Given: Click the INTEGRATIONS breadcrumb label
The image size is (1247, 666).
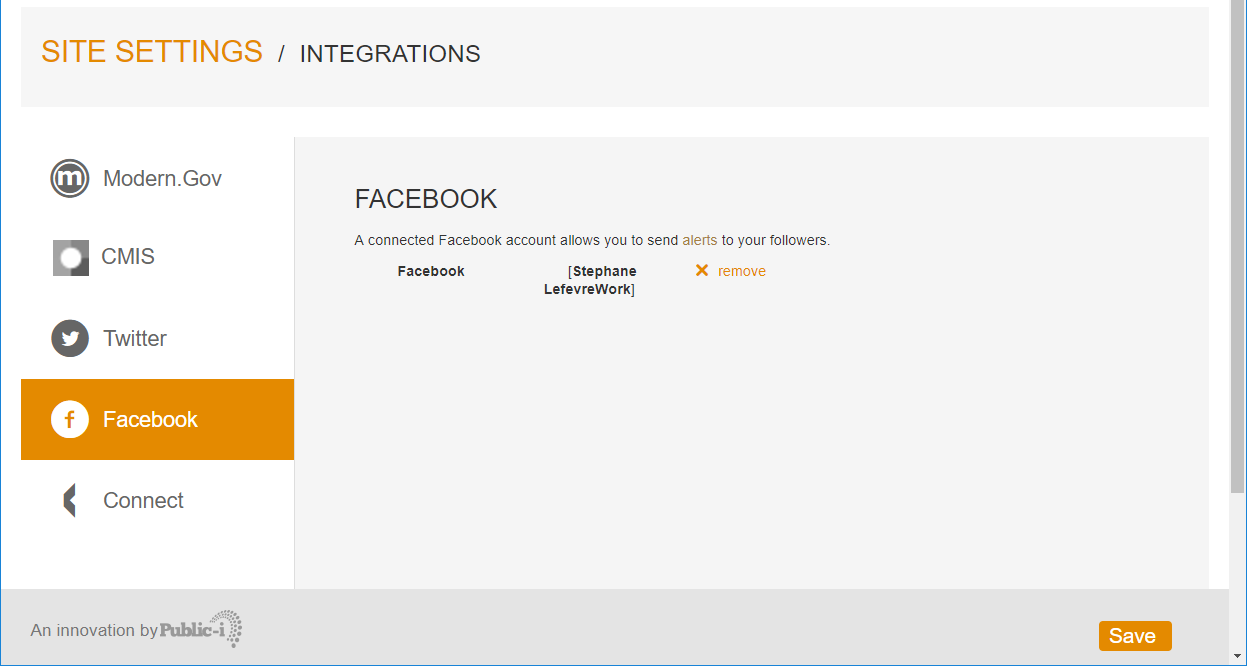Looking at the screenshot, I should [390, 53].
